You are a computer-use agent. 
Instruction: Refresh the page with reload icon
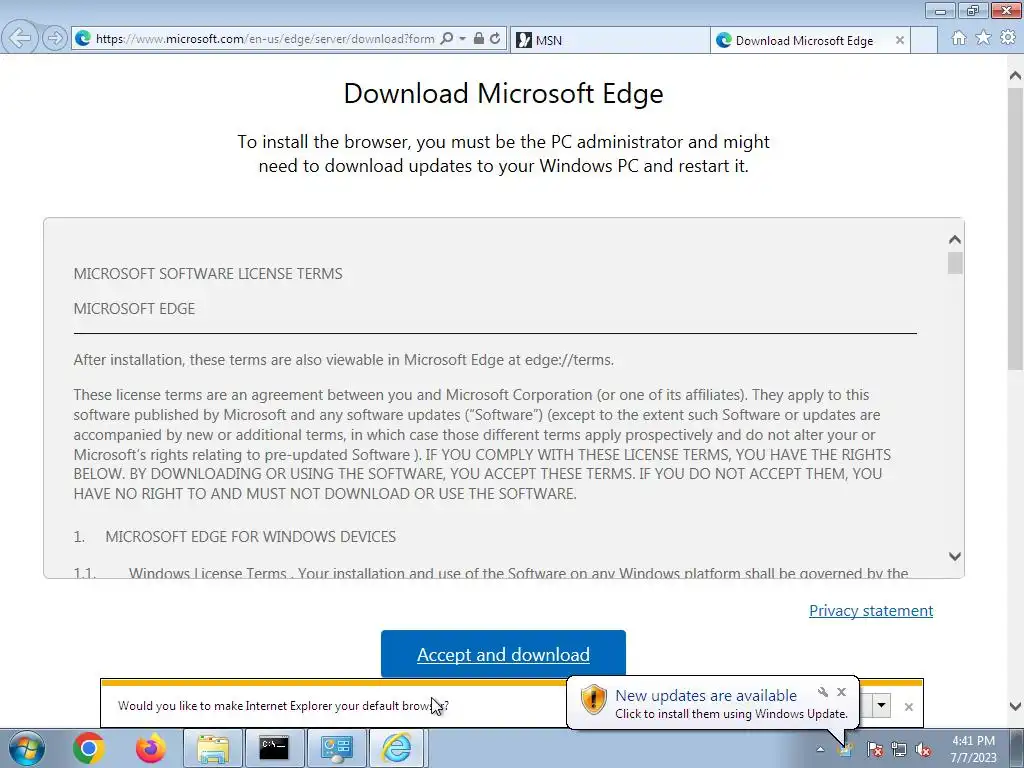[496, 39]
